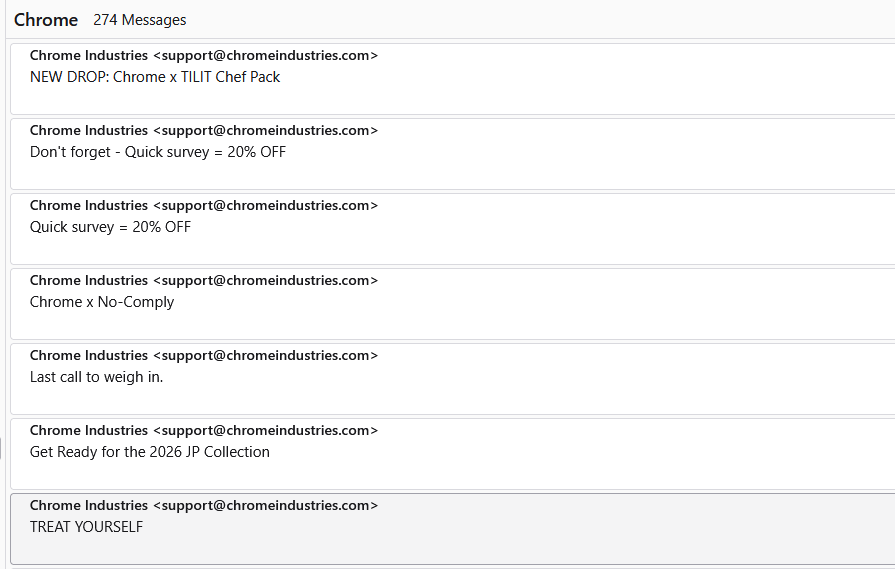Viewport: 895px width, 569px height.
Task: Click sender line above 'TREAT YOURSELF'
Action: click(x=204, y=505)
